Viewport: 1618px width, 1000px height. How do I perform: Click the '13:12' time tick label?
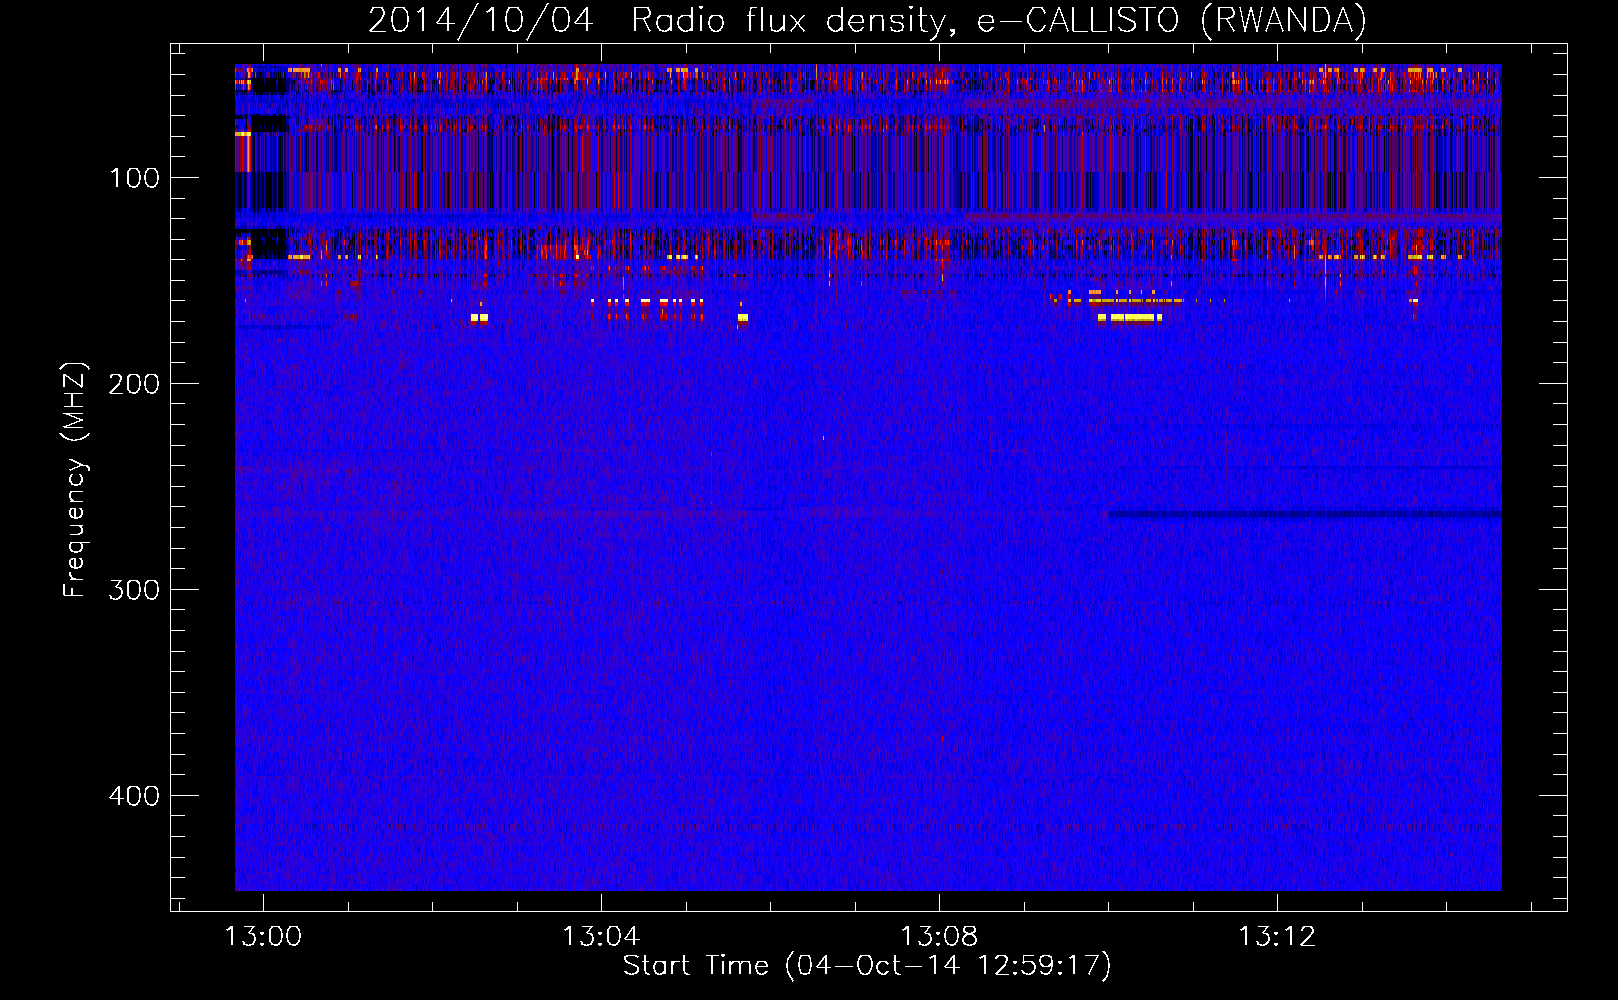pyautogui.click(x=1277, y=936)
